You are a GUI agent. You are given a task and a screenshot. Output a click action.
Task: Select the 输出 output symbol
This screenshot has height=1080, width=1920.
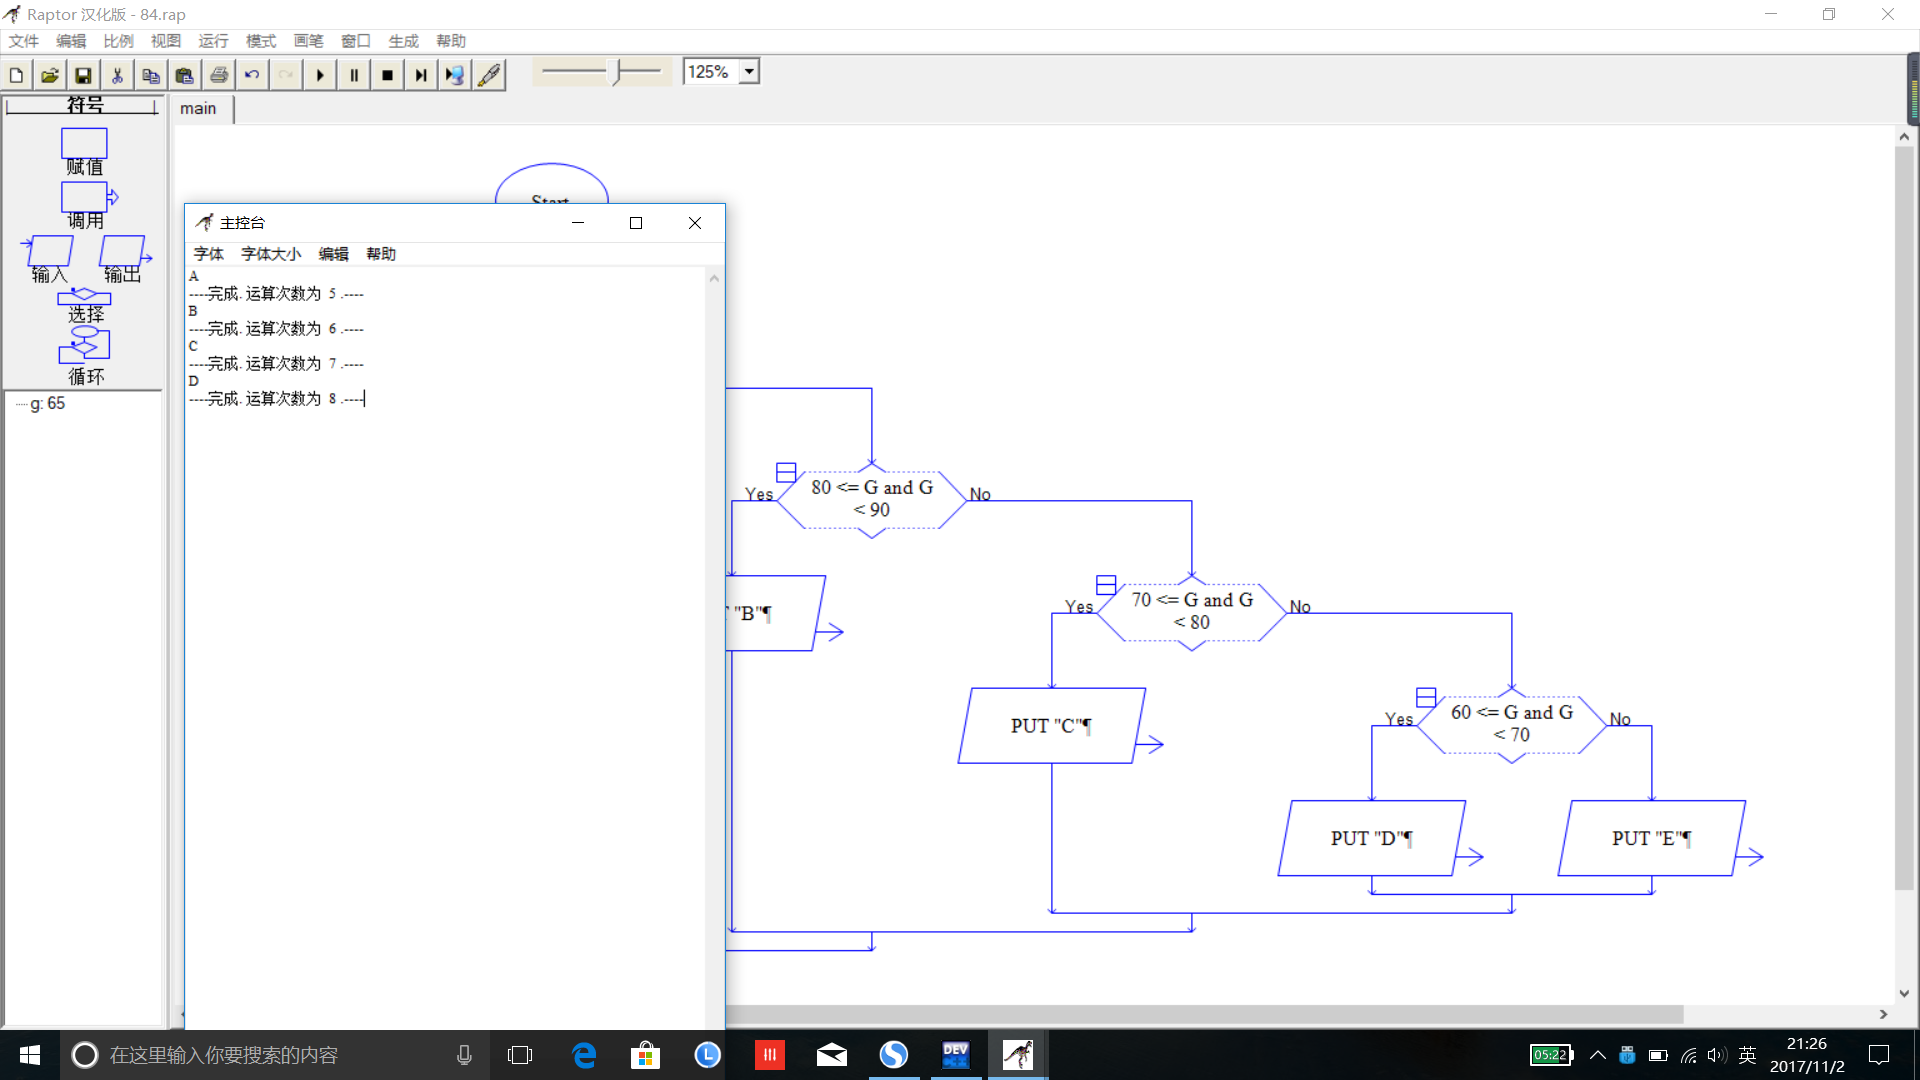pos(124,252)
